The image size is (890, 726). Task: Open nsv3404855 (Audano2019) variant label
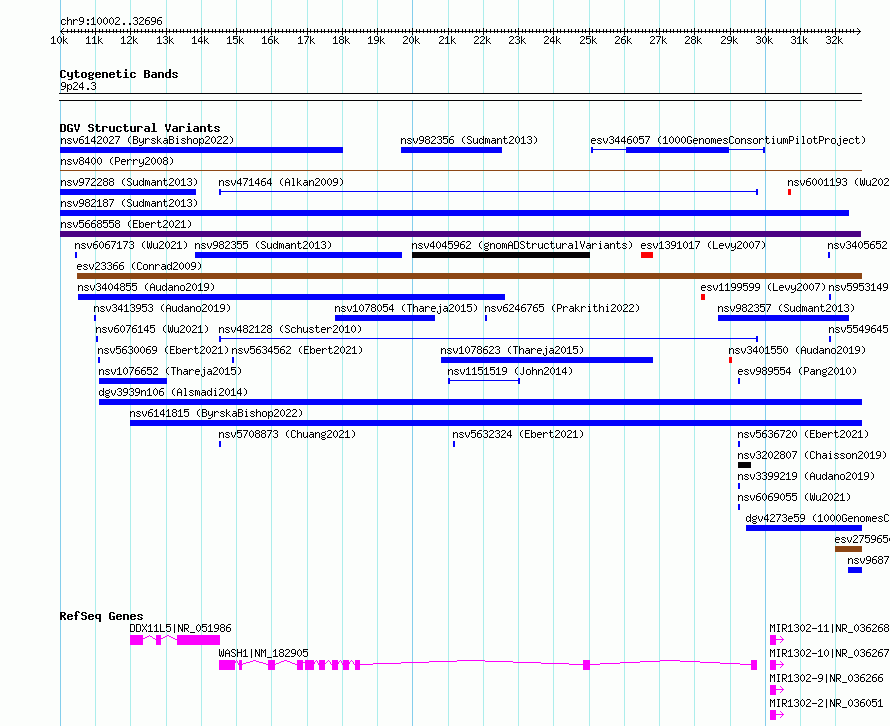click(x=146, y=287)
